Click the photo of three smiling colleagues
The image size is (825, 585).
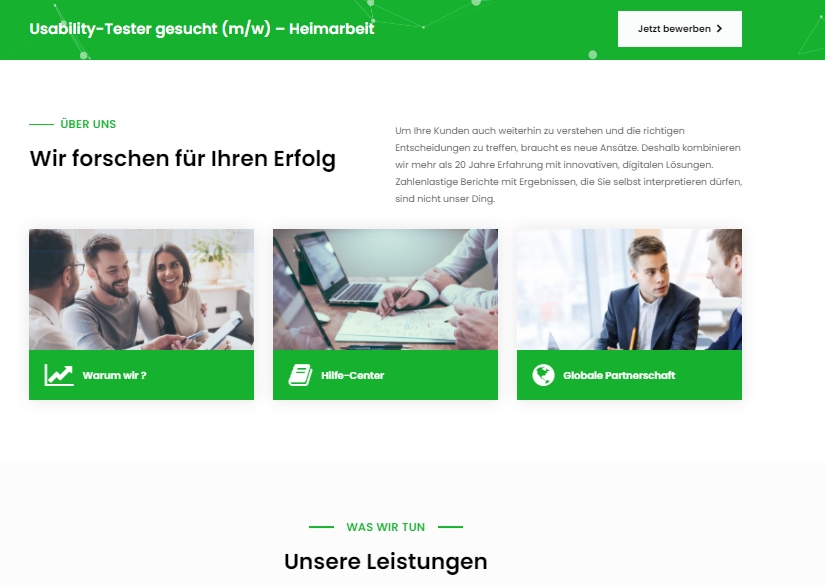click(x=142, y=289)
